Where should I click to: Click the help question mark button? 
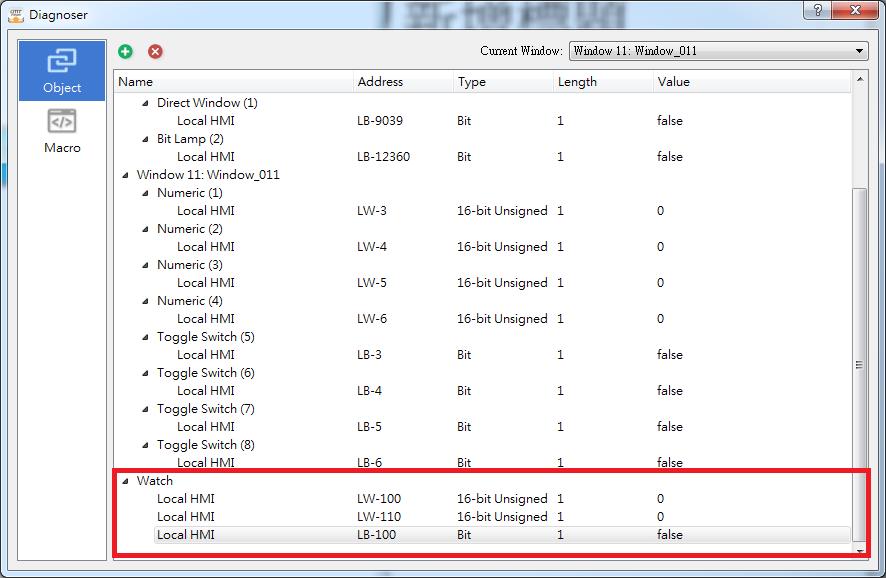[818, 10]
